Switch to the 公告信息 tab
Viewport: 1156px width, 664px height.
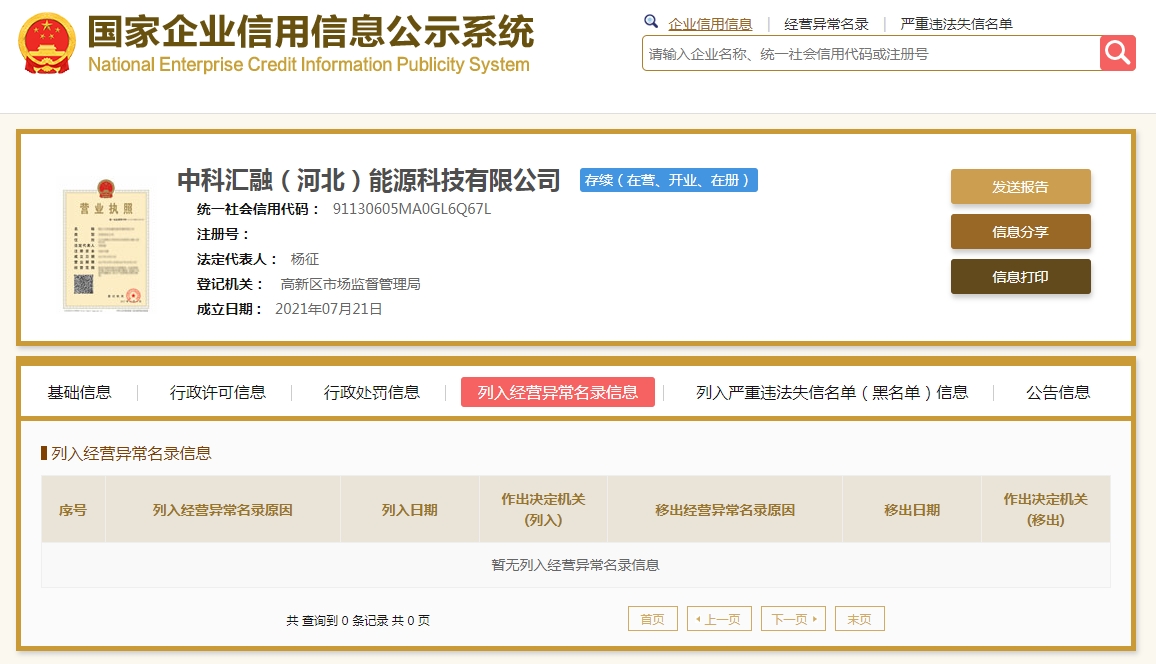(1058, 392)
